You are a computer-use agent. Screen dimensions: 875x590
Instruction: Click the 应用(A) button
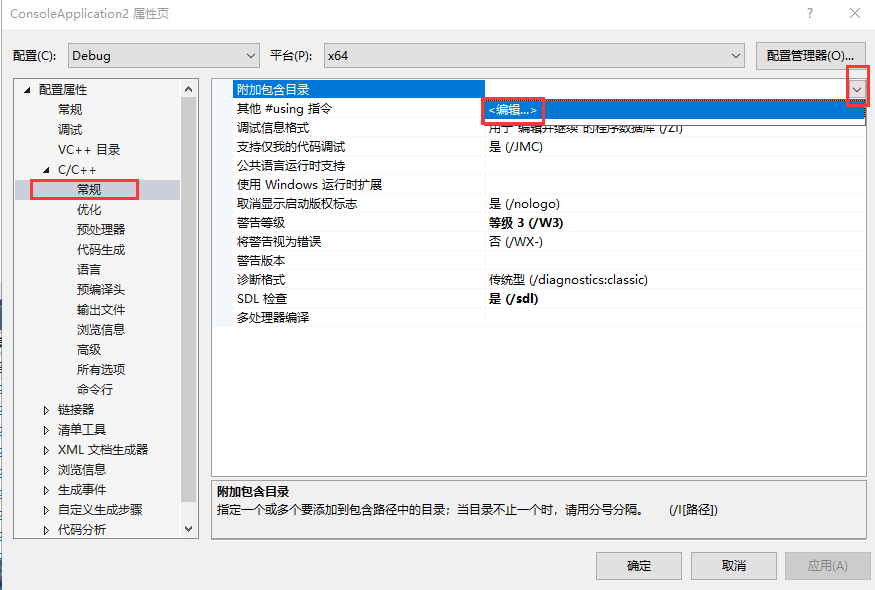[x=826, y=565]
